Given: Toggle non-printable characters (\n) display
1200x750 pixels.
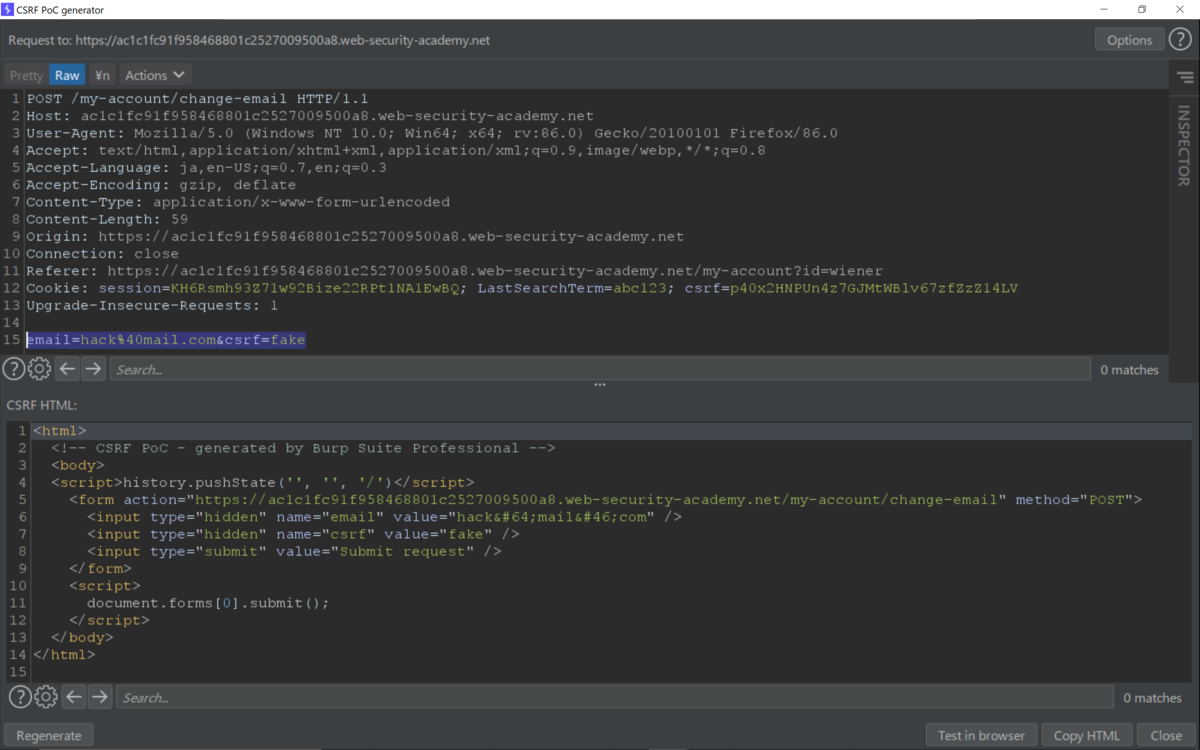Looking at the screenshot, I should point(102,75).
